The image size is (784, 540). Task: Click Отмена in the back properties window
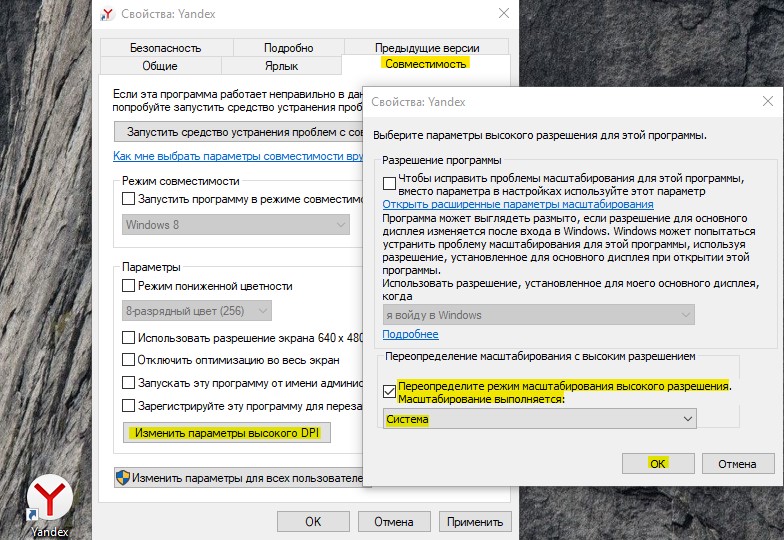394,522
